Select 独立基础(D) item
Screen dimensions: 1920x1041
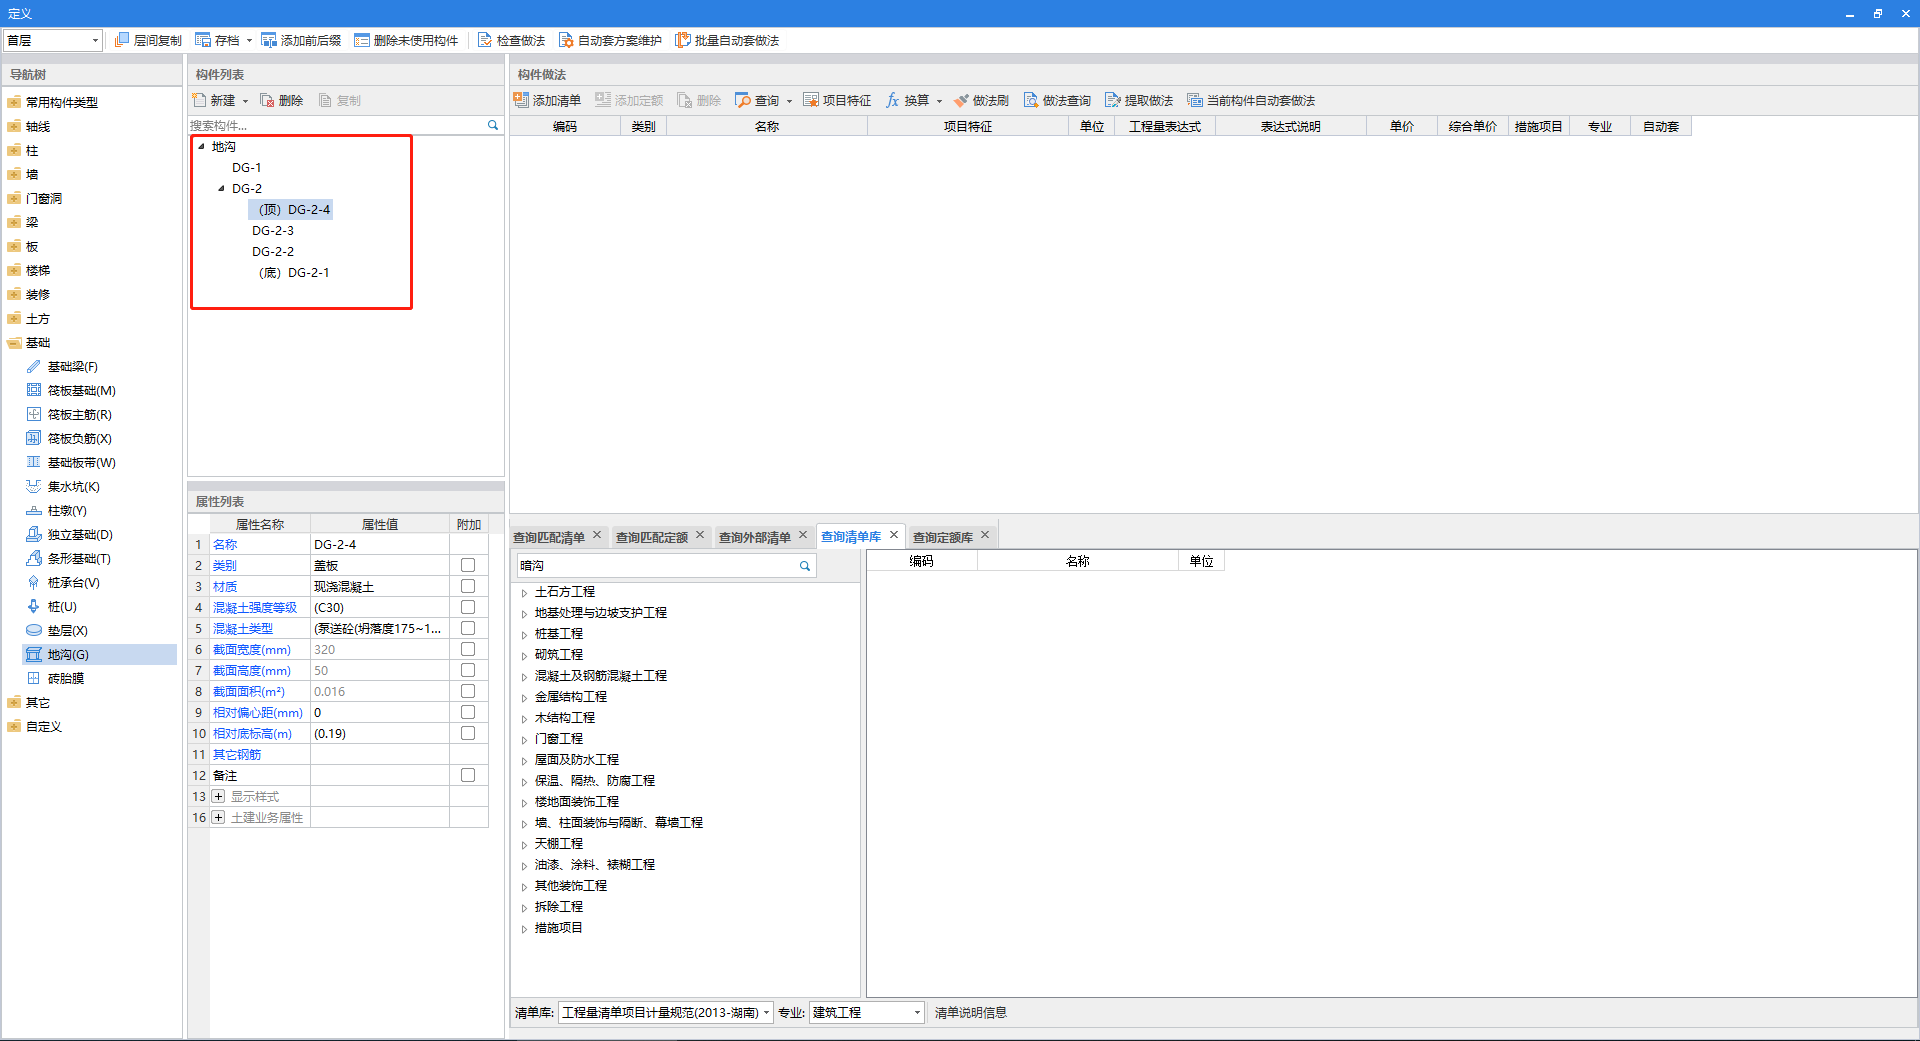pyautogui.click(x=80, y=535)
